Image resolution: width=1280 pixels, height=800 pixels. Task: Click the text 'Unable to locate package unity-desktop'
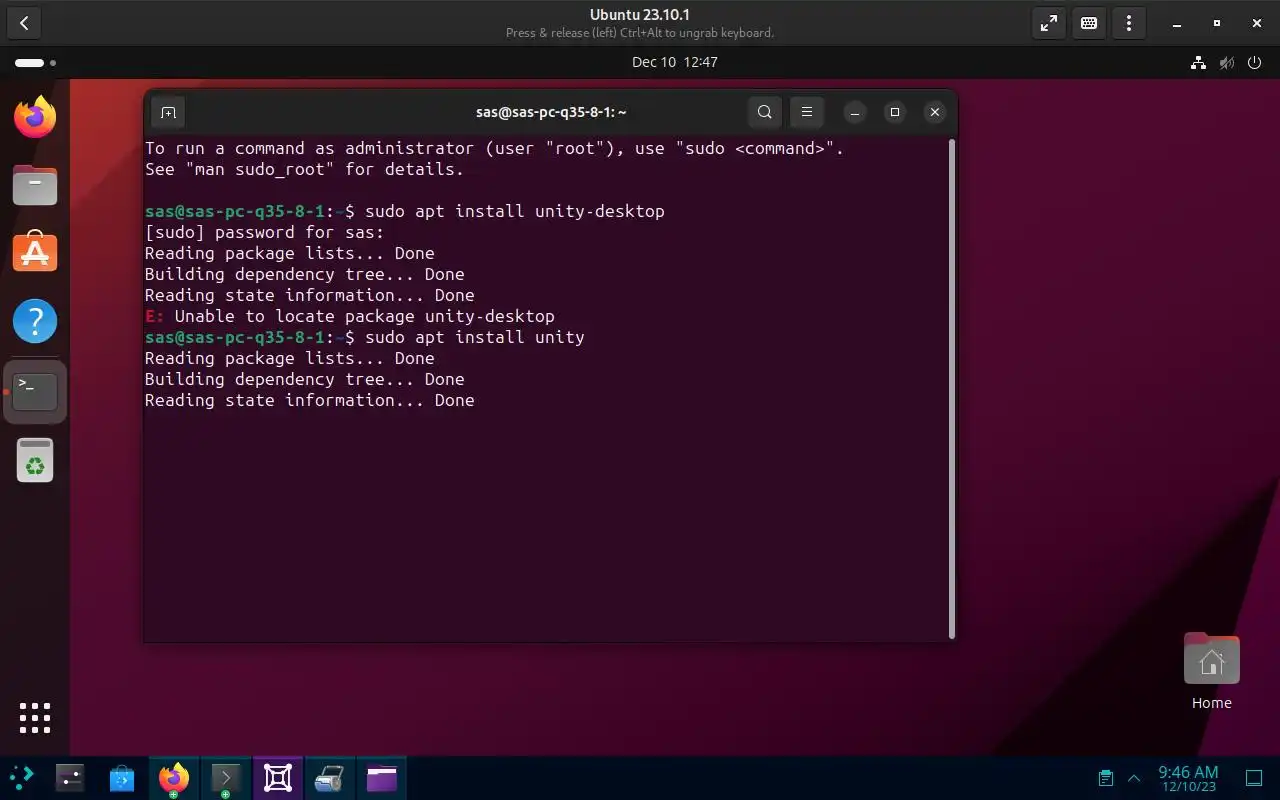365,316
